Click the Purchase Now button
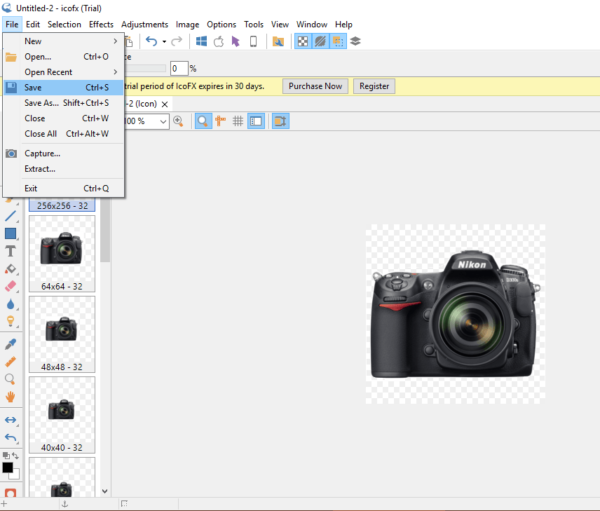Screen dimensions: 600x511 [315, 86]
